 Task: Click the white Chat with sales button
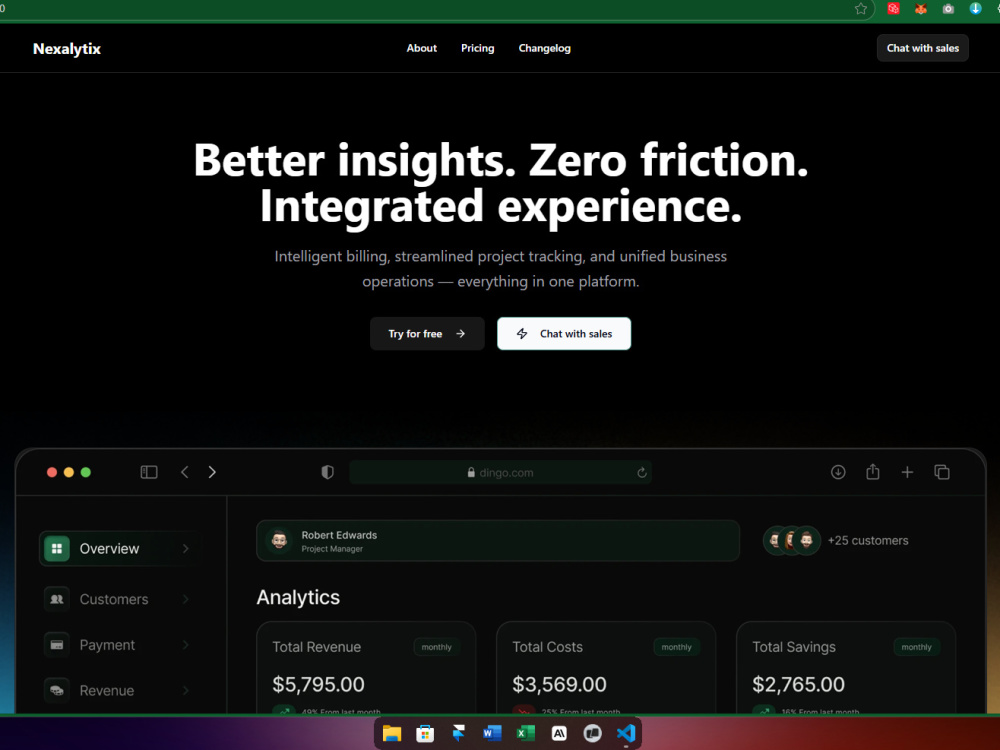(564, 334)
